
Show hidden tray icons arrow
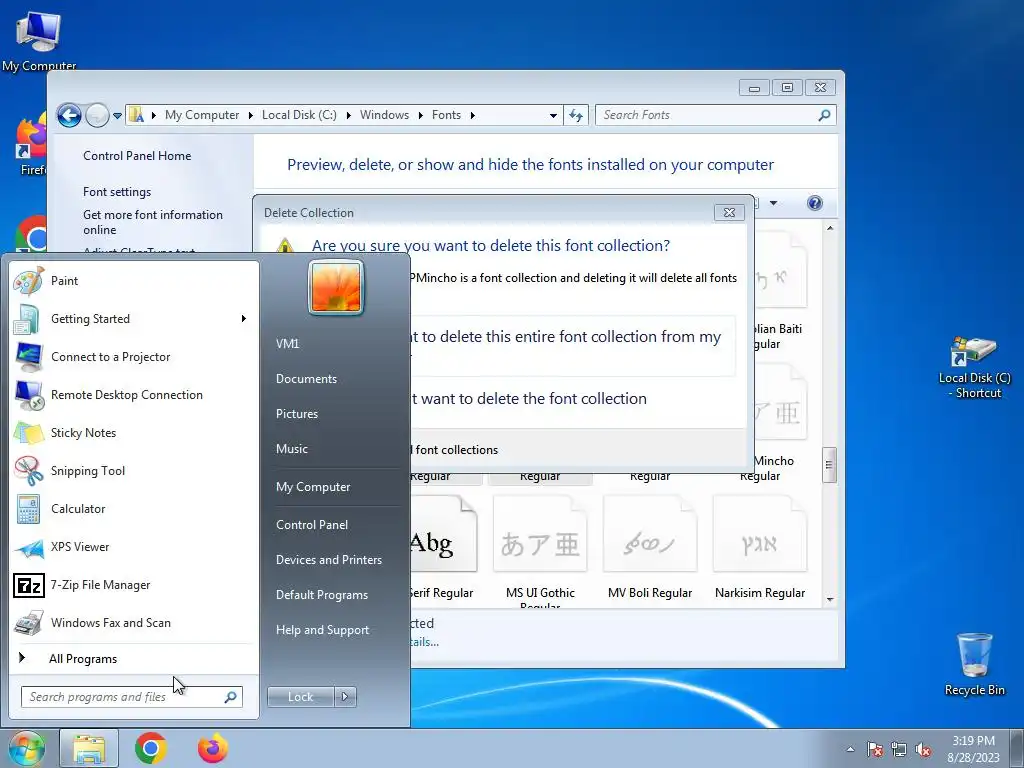tap(850, 749)
